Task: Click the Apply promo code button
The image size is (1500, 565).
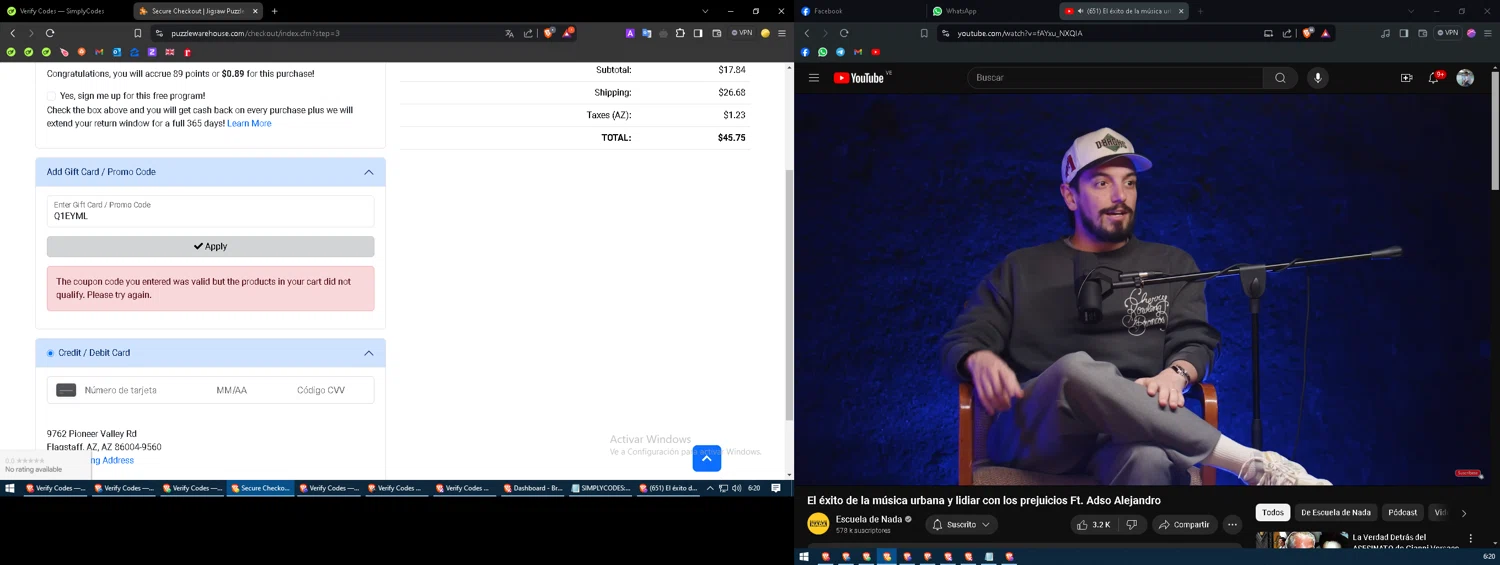Action: (210, 246)
